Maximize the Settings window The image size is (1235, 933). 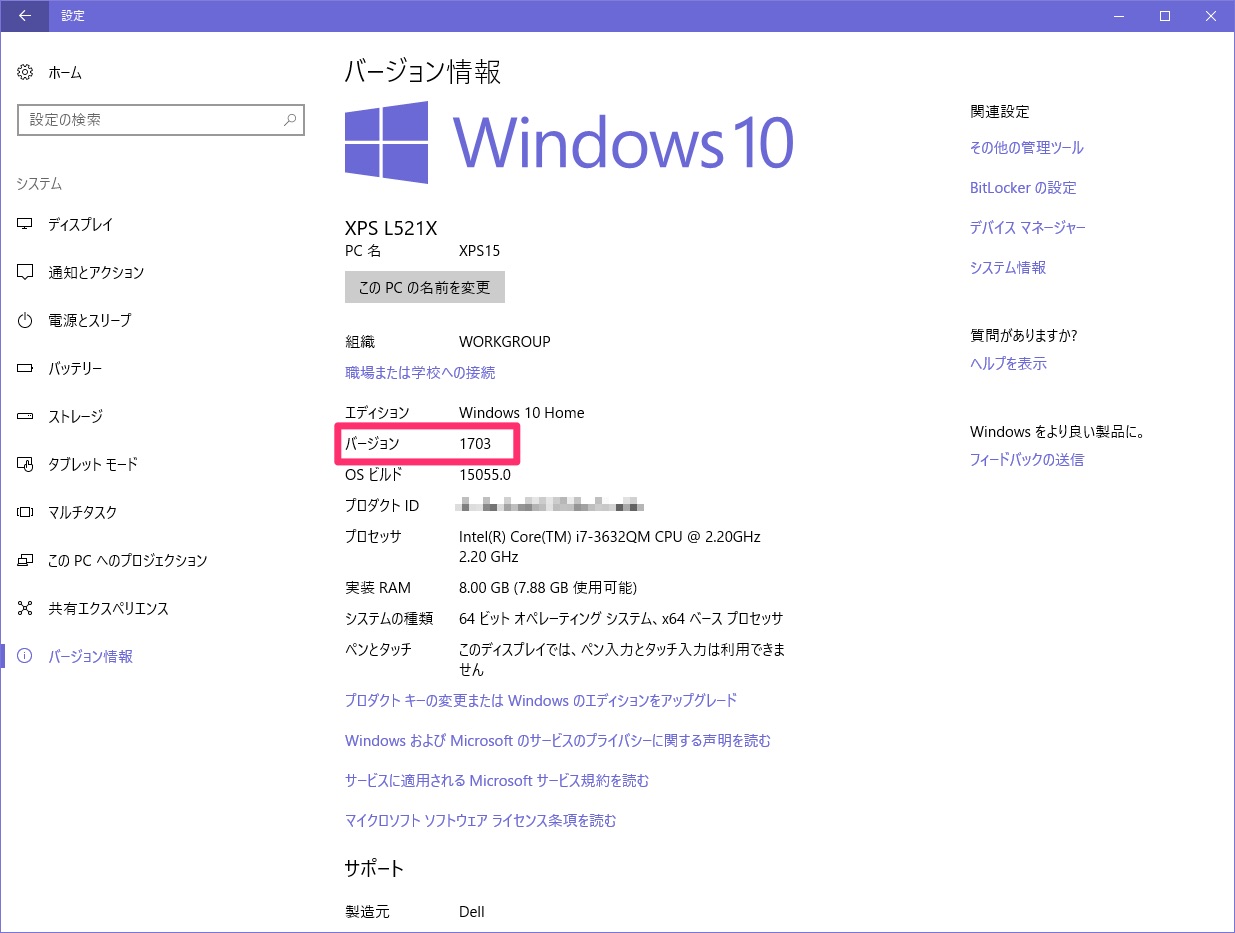click(1165, 16)
